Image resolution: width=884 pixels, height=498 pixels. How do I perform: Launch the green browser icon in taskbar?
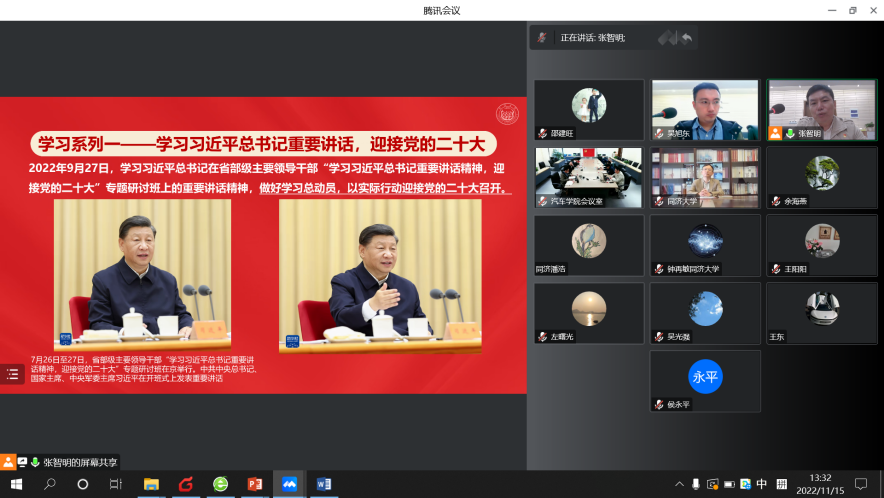pyautogui.click(x=220, y=484)
